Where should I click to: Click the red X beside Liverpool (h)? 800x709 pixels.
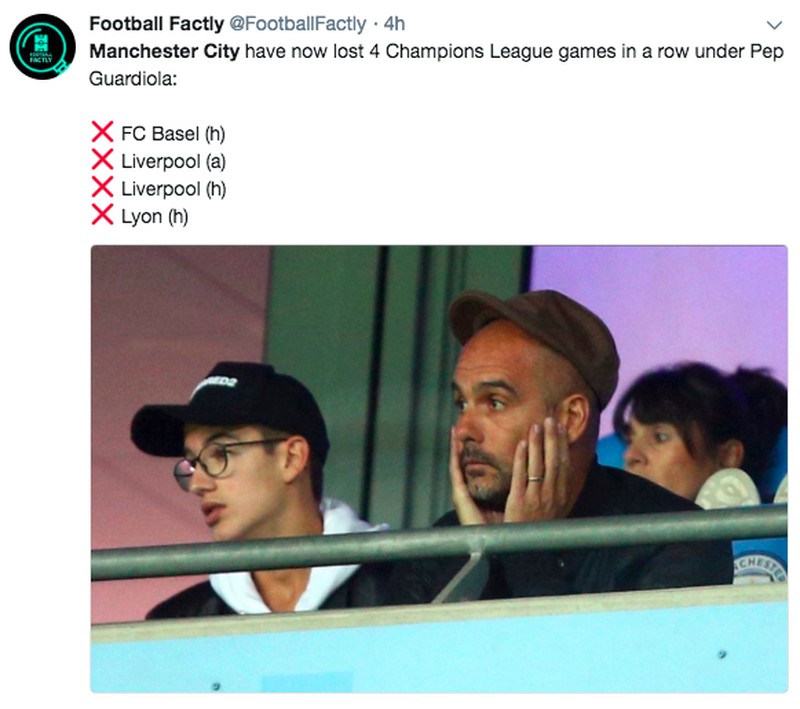101,188
